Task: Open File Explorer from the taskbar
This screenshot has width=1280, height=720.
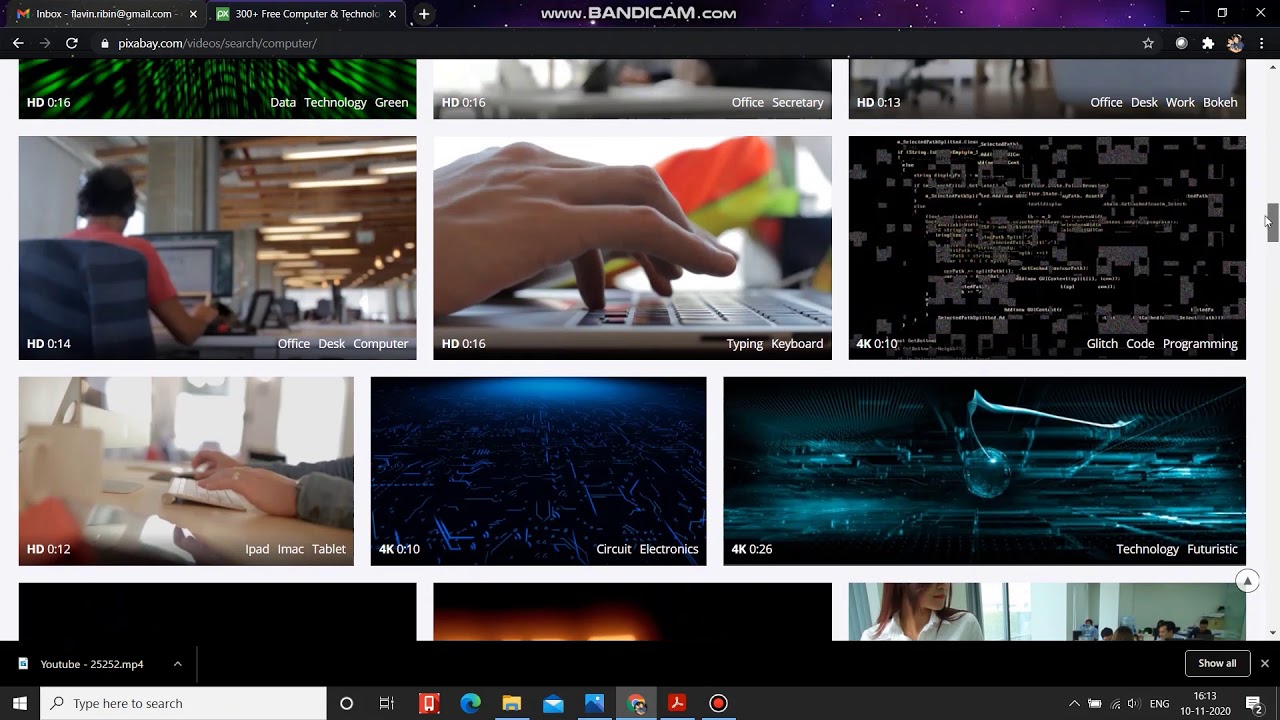Action: (511, 703)
